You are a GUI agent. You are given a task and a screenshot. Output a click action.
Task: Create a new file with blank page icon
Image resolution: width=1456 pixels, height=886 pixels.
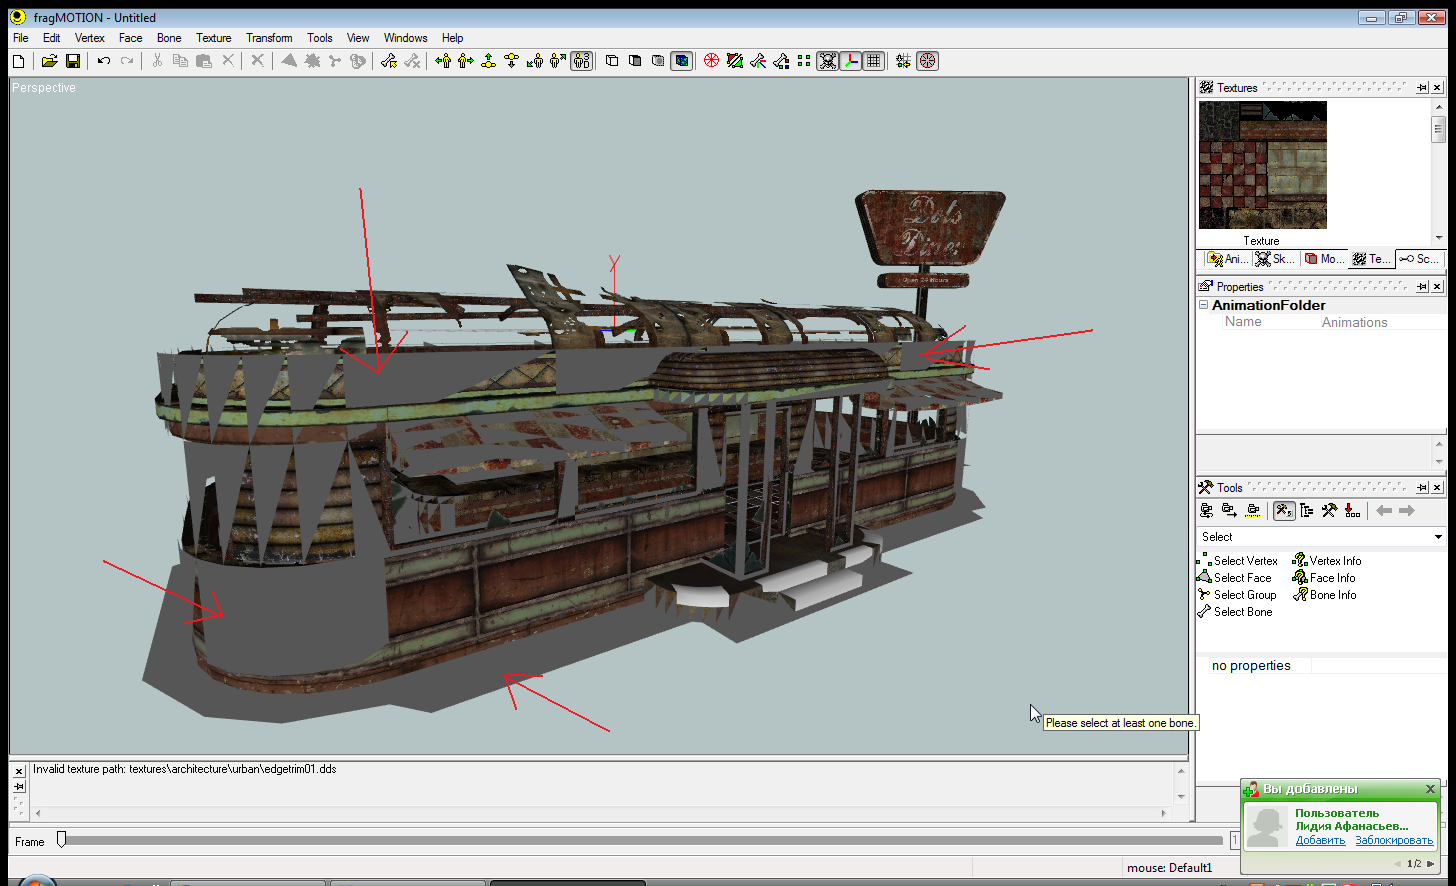point(18,61)
